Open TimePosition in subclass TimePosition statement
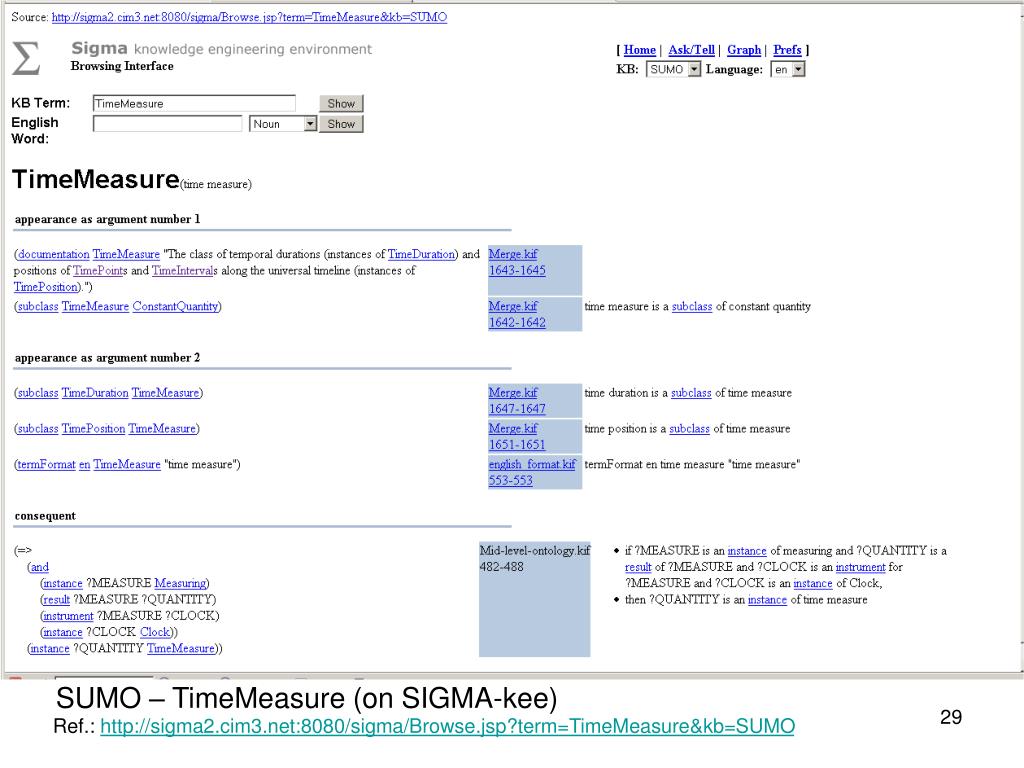Viewport: 1024px width, 768px height. click(x=93, y=428)
